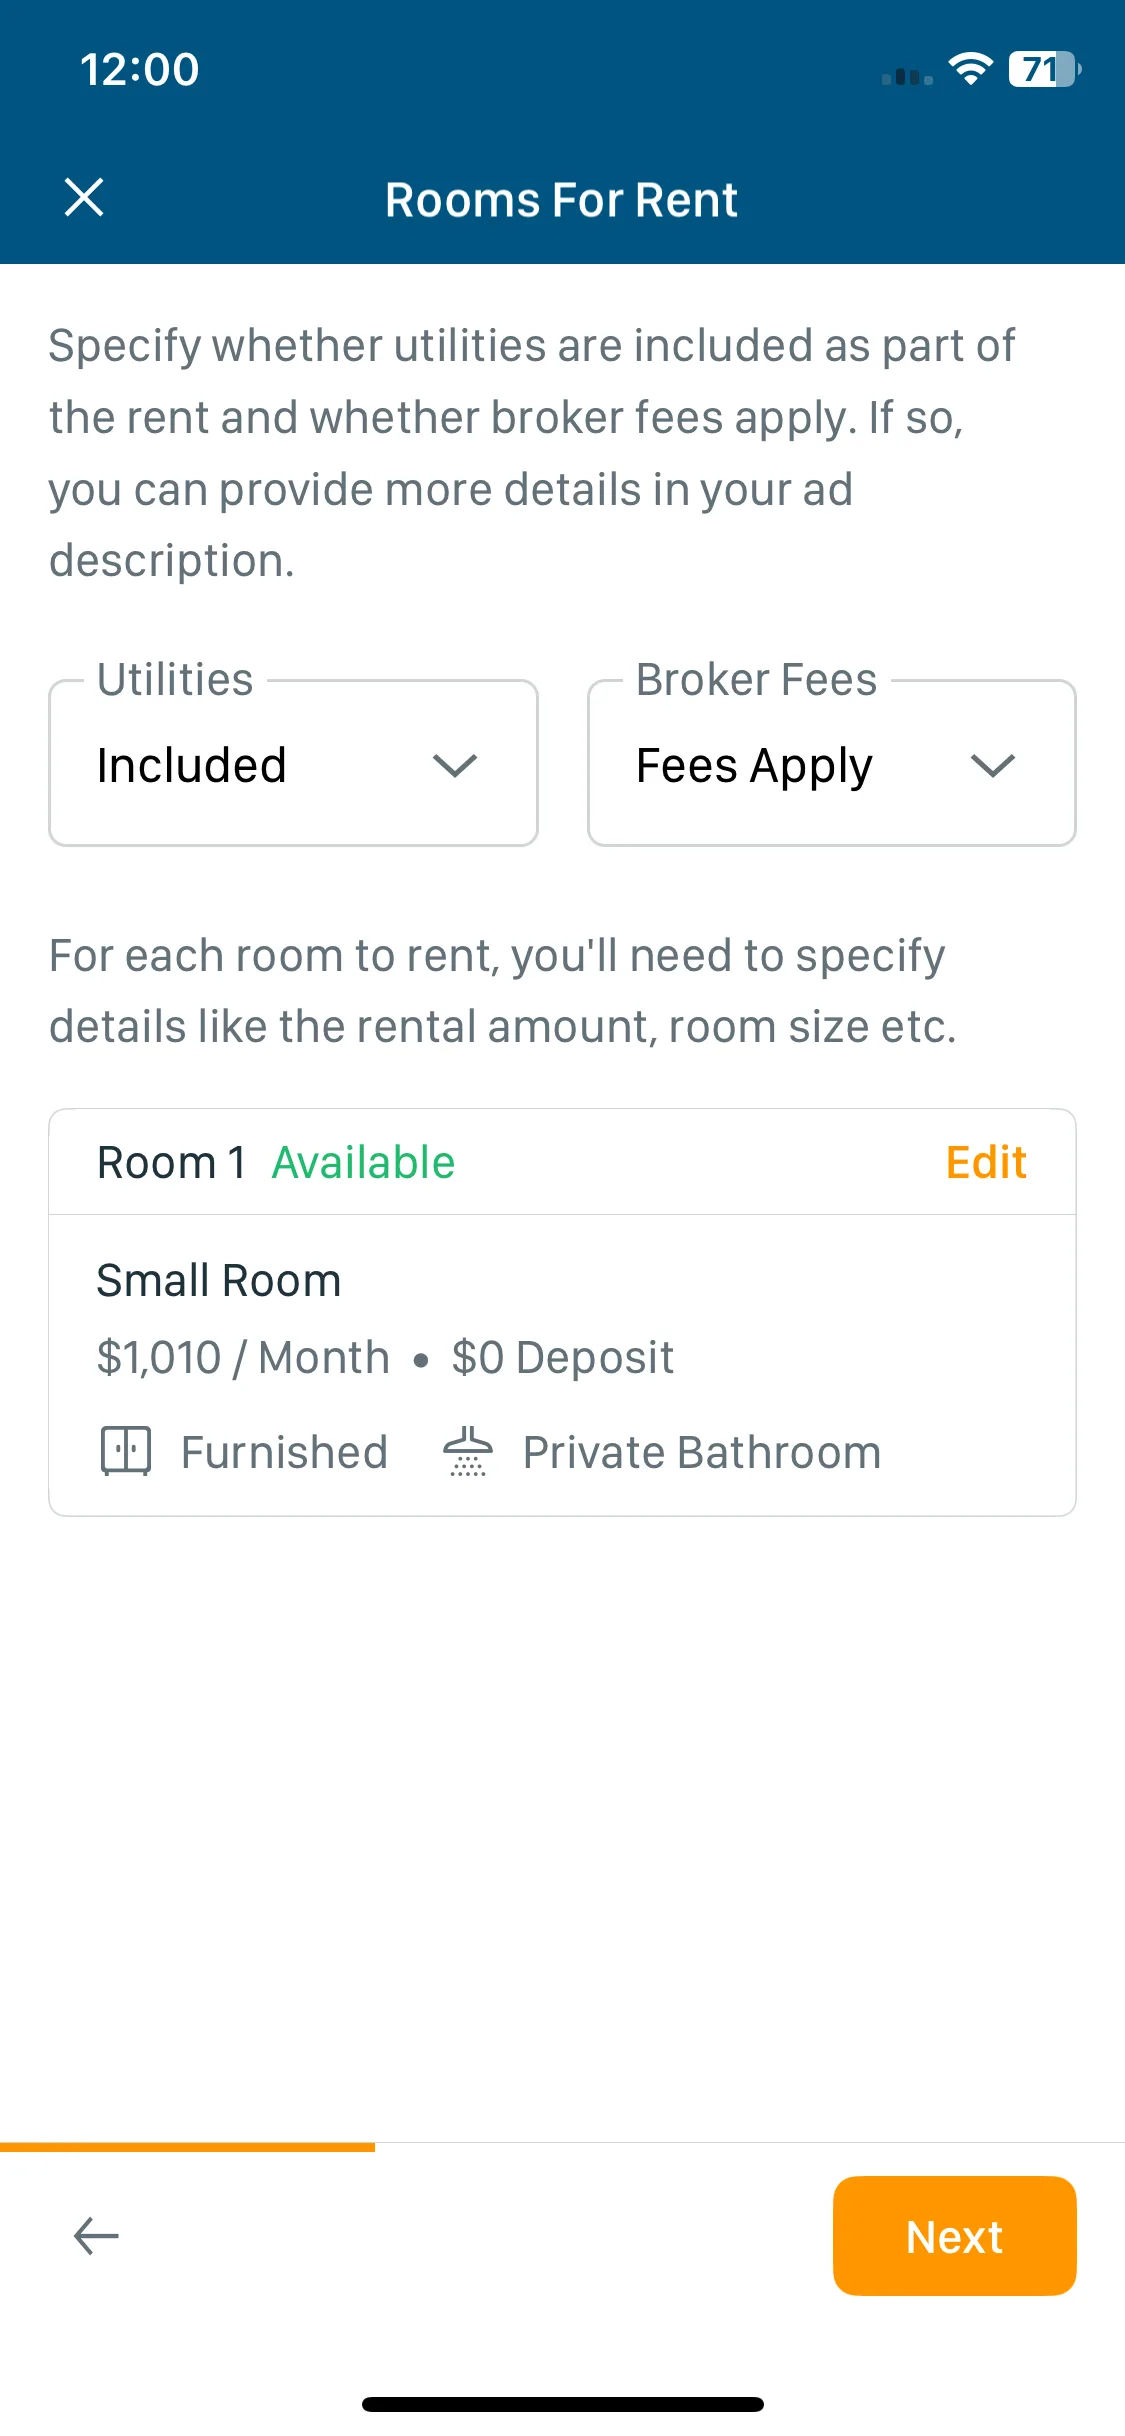Tap the cellular signal icon
Image resolution: width=1125 pixels, height=2436 pixels.
tap(907, 76)
